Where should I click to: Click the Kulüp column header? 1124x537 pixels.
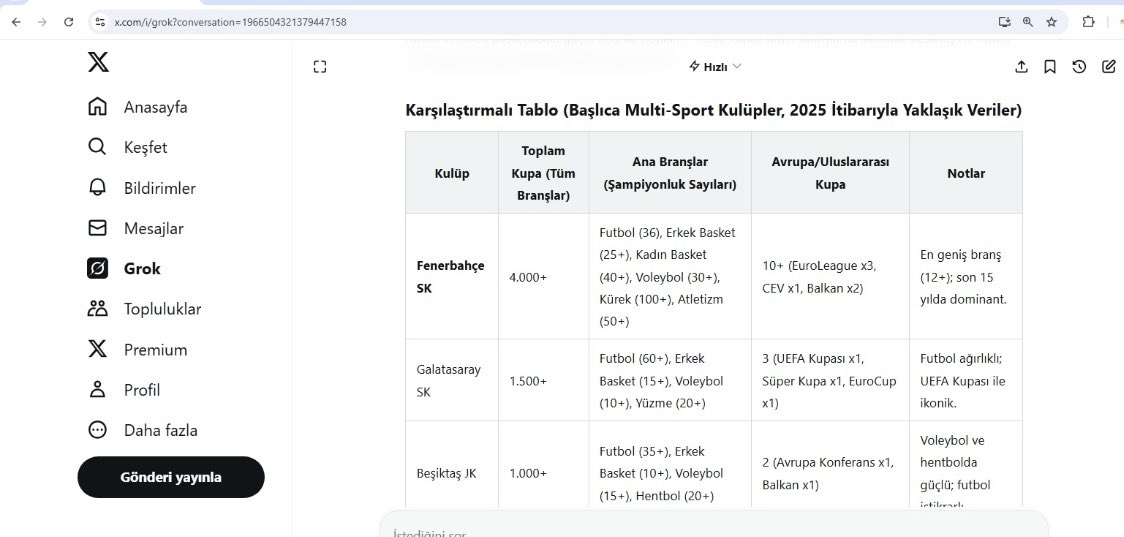pos(452,173)
